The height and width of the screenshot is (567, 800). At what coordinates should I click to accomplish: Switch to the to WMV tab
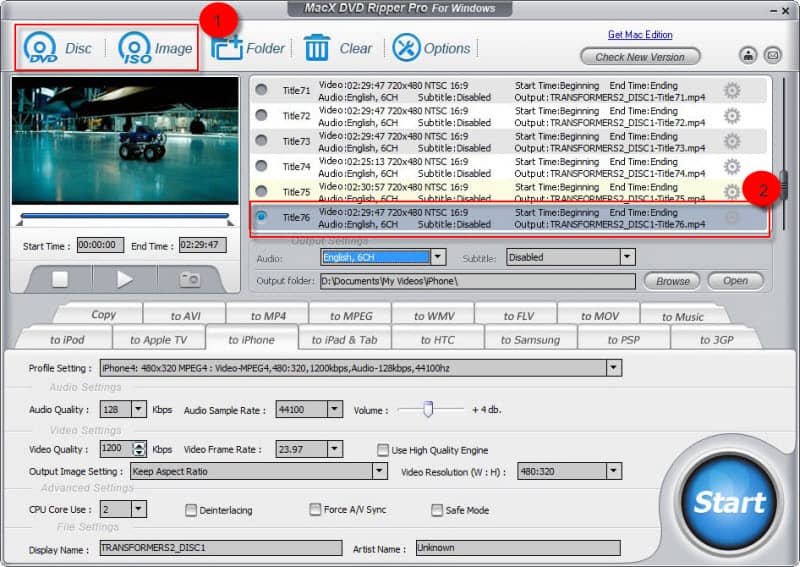[434, 316]
